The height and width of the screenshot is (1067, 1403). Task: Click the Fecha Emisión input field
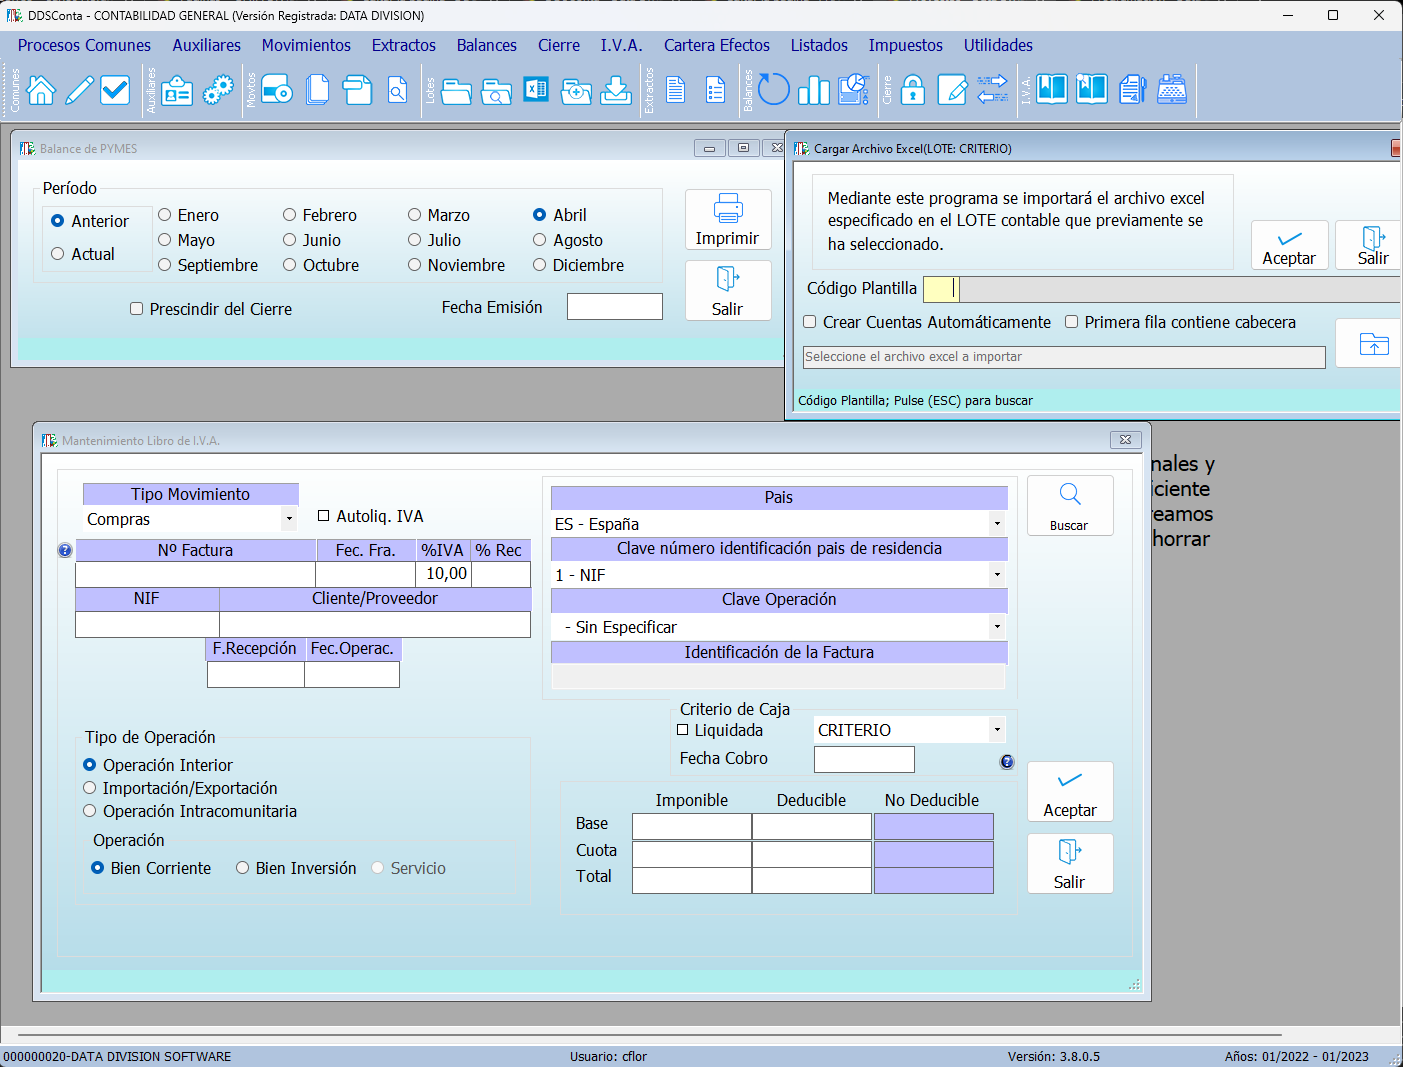615,307
